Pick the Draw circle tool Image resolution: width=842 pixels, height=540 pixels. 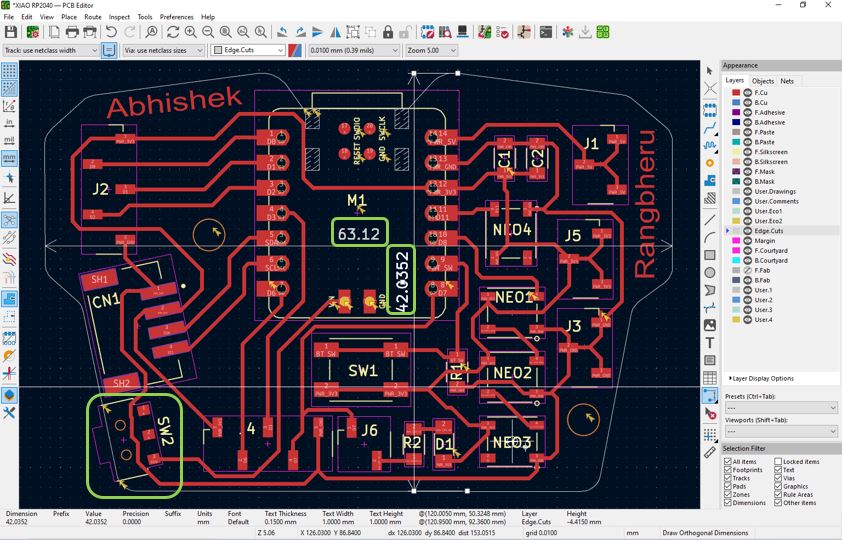coord(710,273)
